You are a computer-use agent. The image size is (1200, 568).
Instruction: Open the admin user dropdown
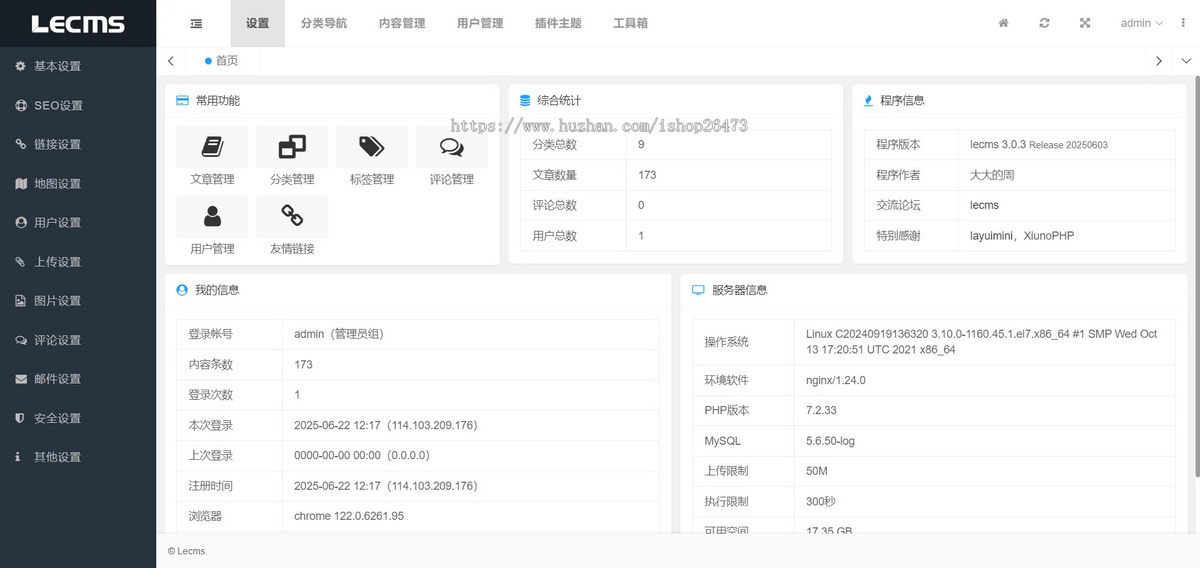[x=1142, y=23]
